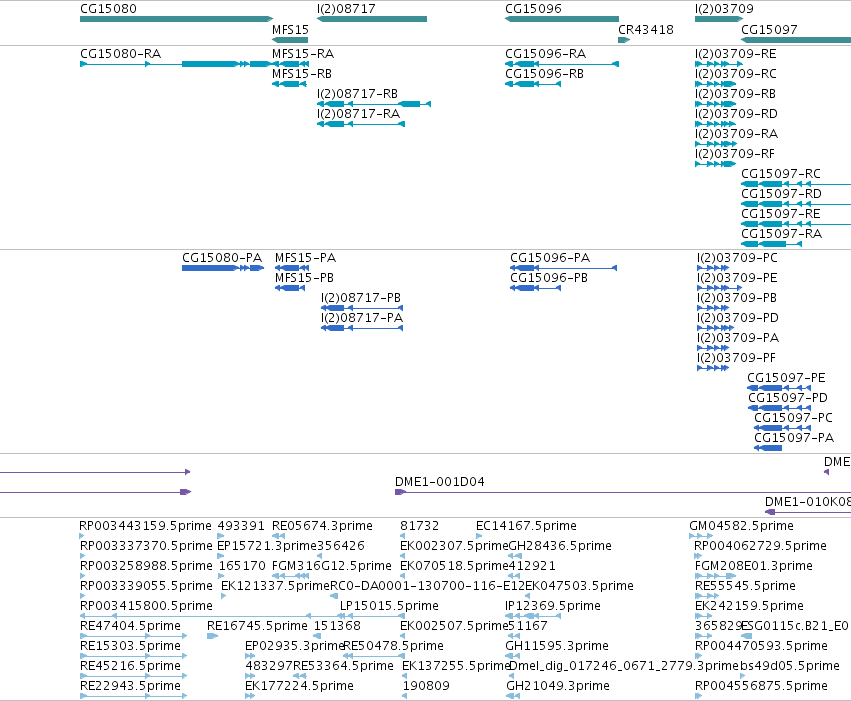Open EST RP004556875.5prime
Image resolution: width=851 pixels, height=701 pixels.
[x=761, y=686]
